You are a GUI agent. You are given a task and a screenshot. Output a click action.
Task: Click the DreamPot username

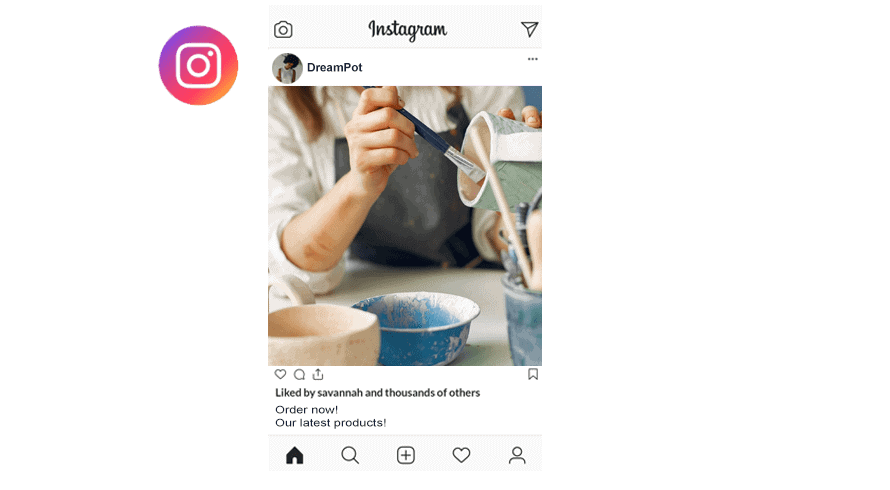tap(334, 68)
